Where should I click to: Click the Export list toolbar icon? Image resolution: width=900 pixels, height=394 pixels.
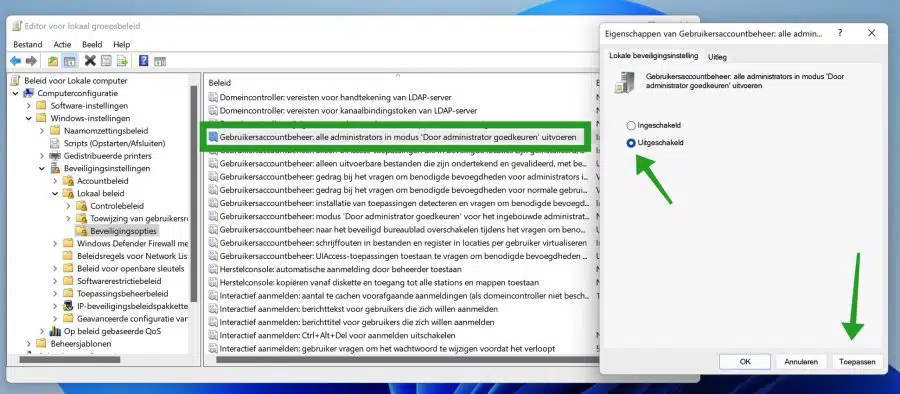pos(122,61)
